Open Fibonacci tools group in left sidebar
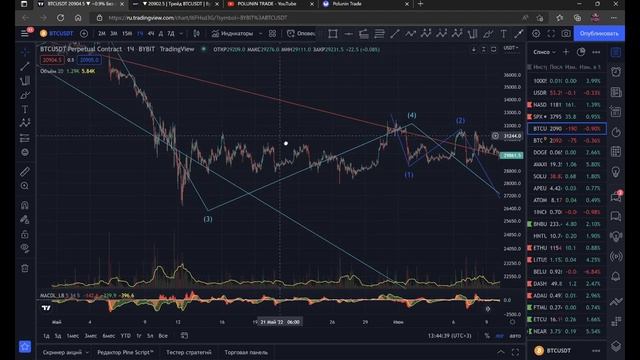This screenshot has height=360, width=640. (25, 80)
